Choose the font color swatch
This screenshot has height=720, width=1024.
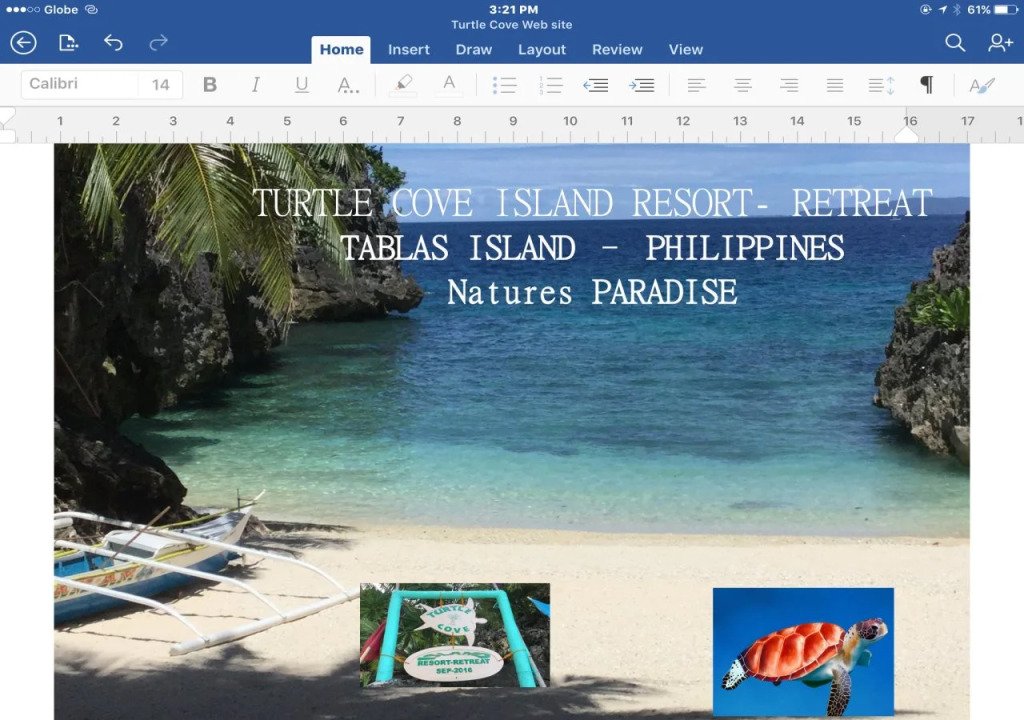[x=449, y=85]
